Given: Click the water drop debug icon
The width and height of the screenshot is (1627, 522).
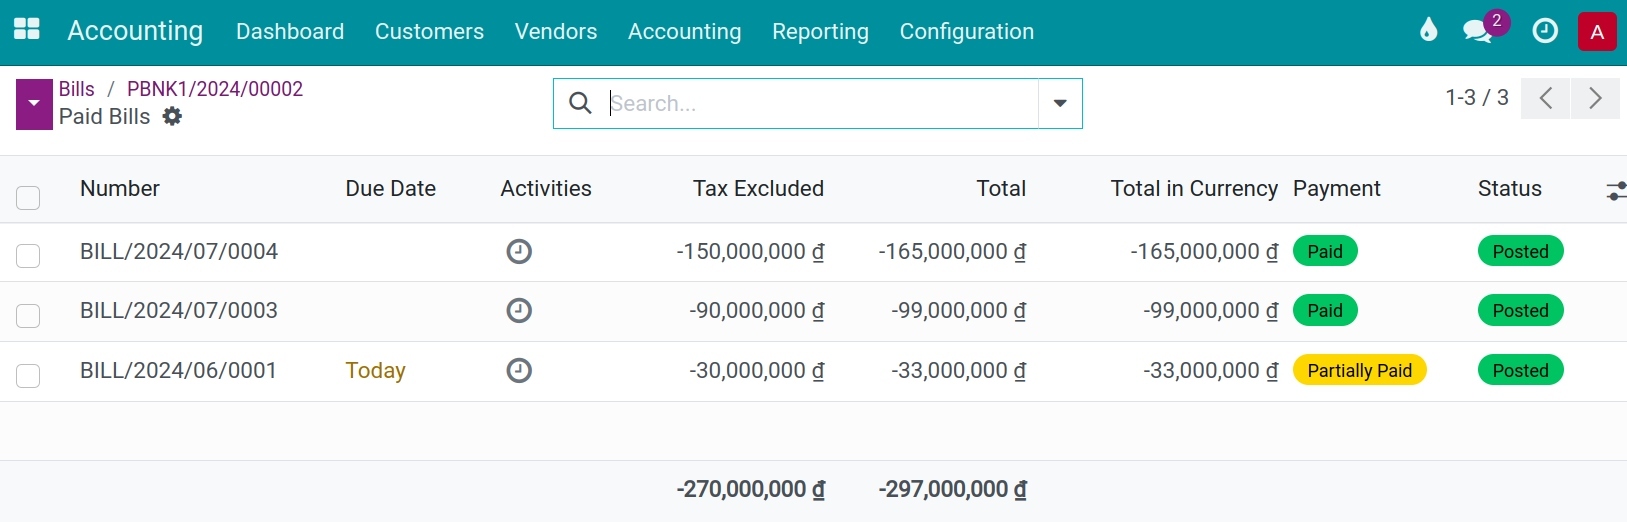Looking at the screenshot, I should click(x=1428, y=31).
